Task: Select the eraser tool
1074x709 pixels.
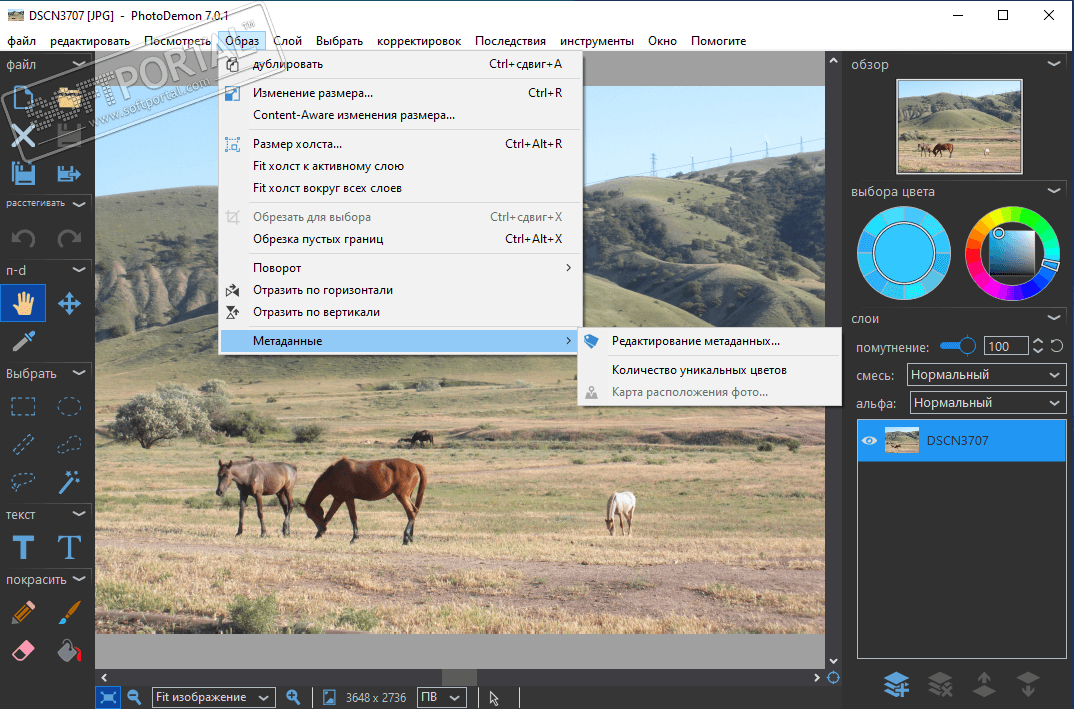Action: coord(23,650)
